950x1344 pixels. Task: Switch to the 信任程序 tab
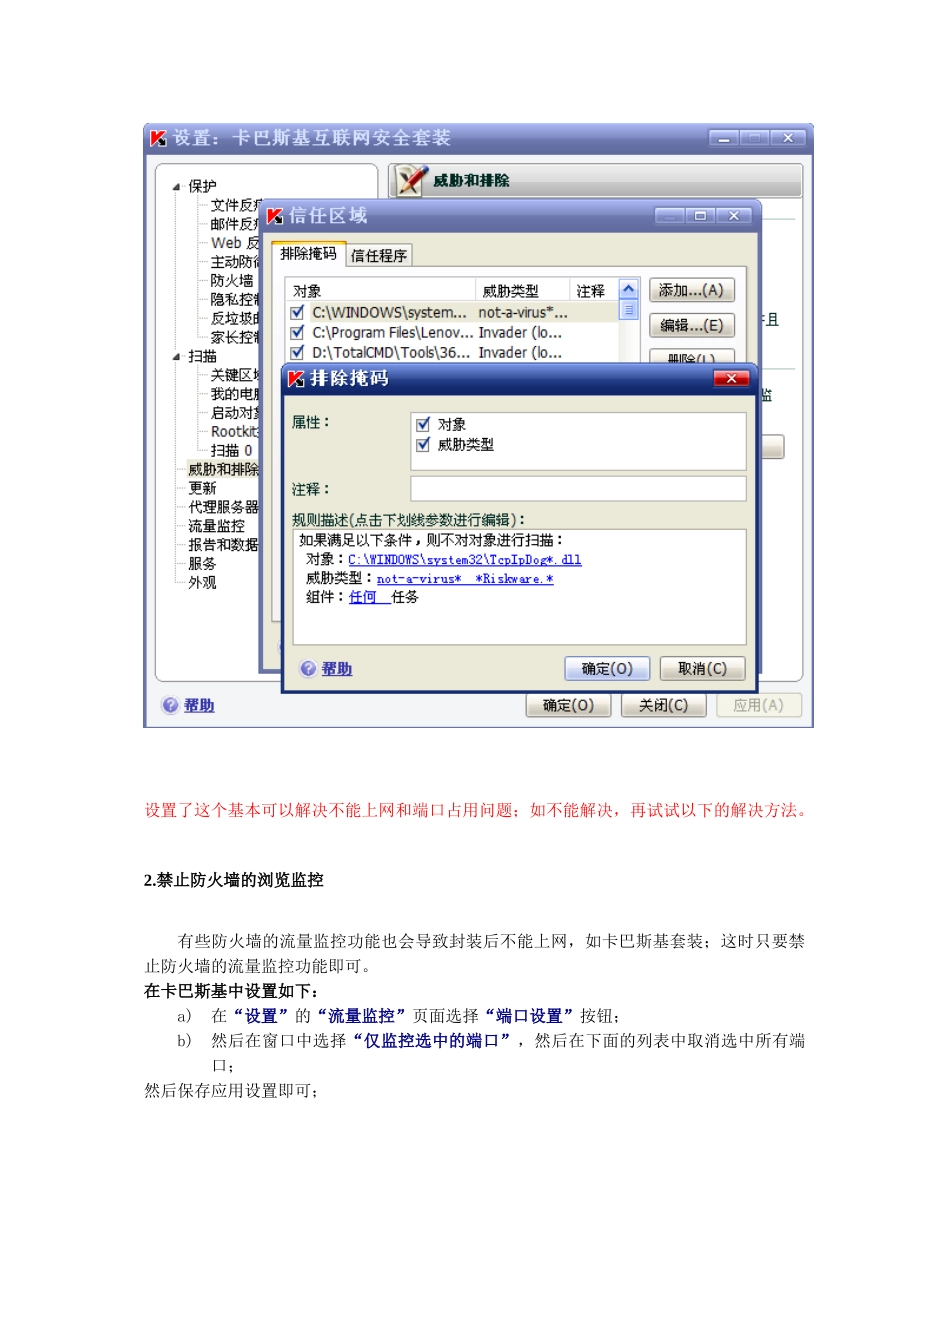pyautogui.click(x=379, y=256)
